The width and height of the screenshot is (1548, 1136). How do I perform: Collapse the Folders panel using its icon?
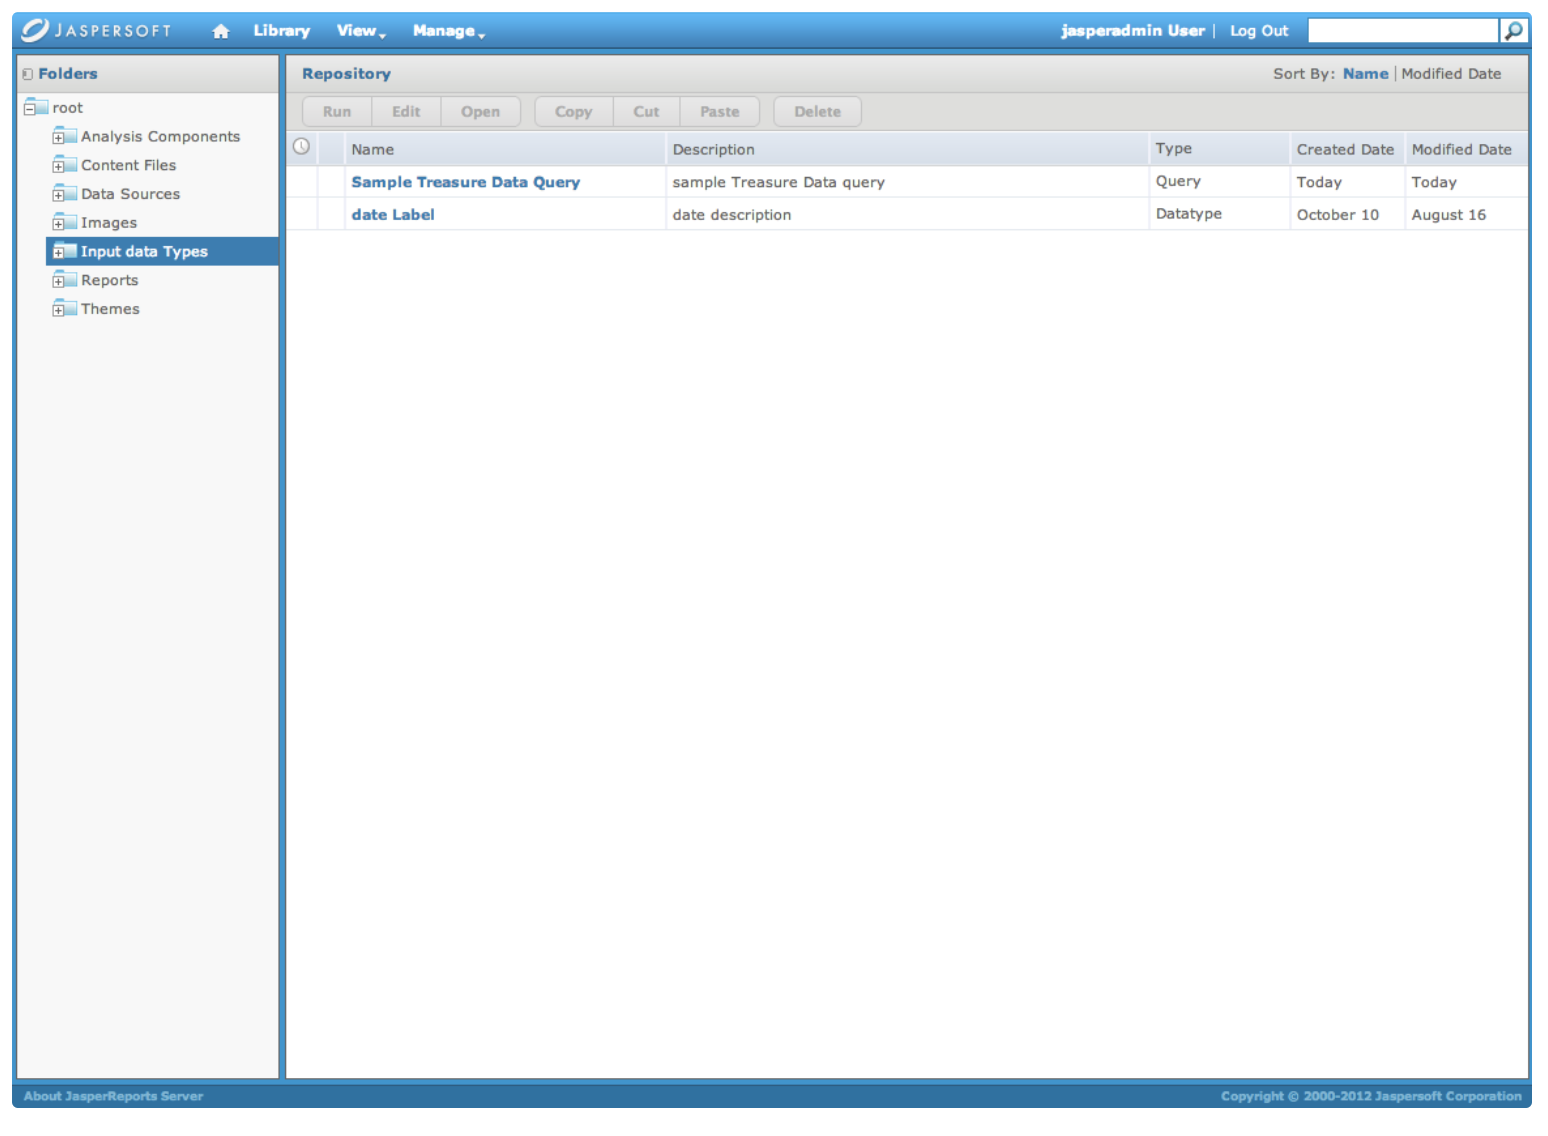click(x=28, y=74)
